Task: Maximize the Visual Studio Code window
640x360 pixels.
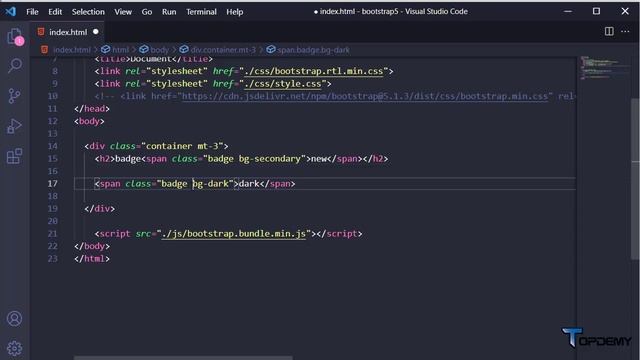Action: click(x=596, y=11)
